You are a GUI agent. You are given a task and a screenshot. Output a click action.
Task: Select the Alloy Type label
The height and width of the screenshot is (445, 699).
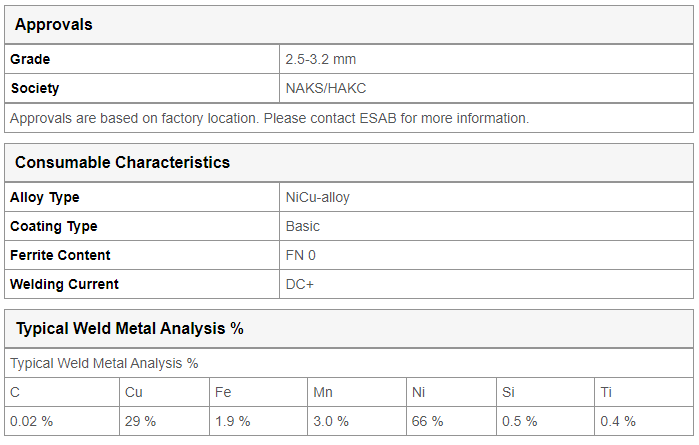(45, 197)
